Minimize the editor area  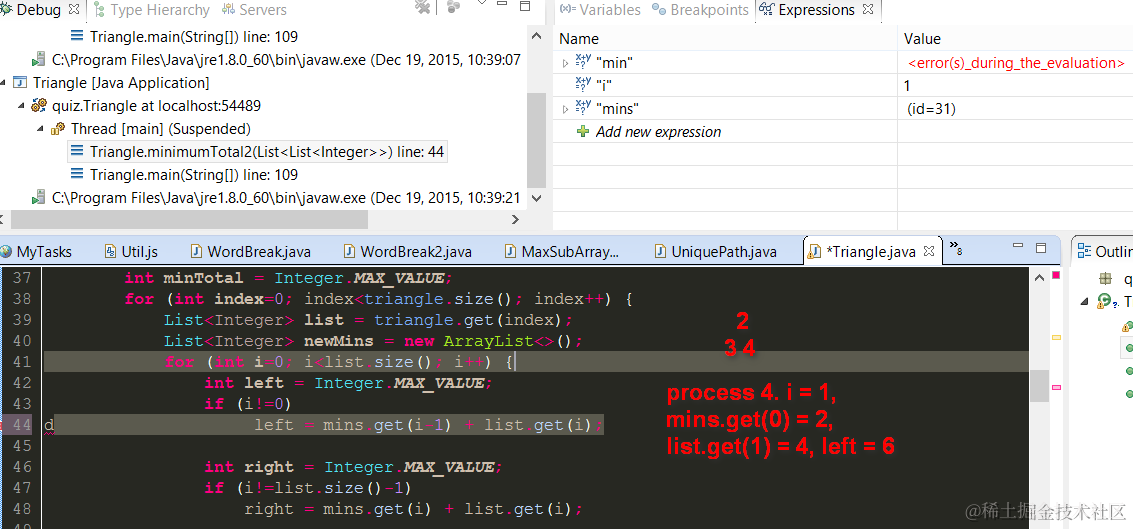pyautogui.click(x=1017, y=247)
